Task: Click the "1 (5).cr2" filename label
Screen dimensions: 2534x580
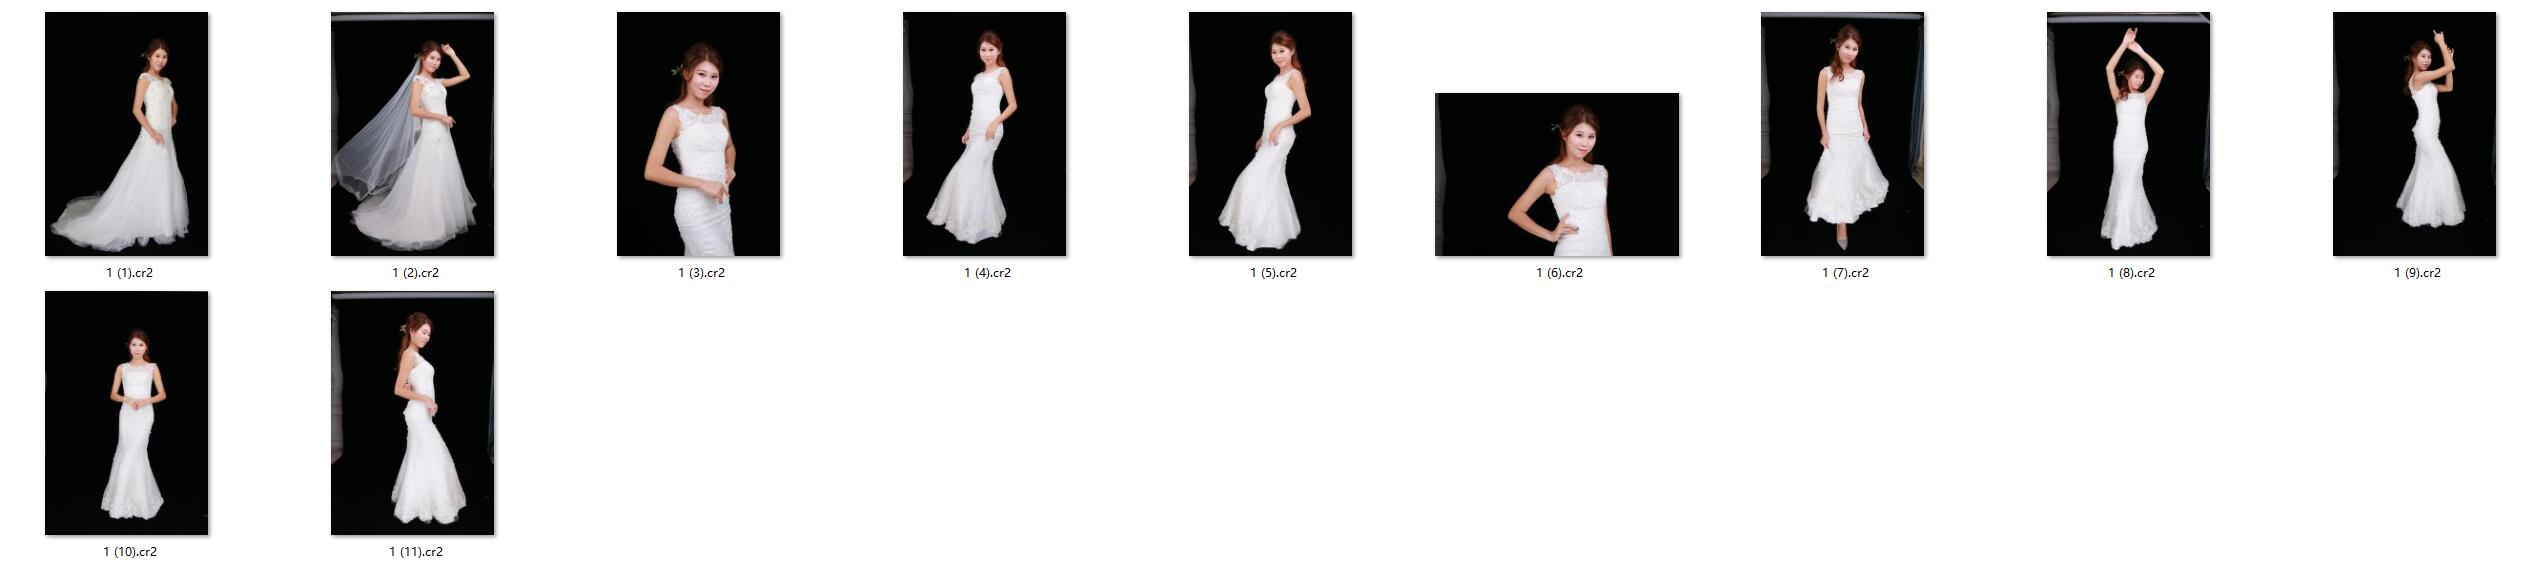Action: pyautogui.click(x=1274, y=273)
